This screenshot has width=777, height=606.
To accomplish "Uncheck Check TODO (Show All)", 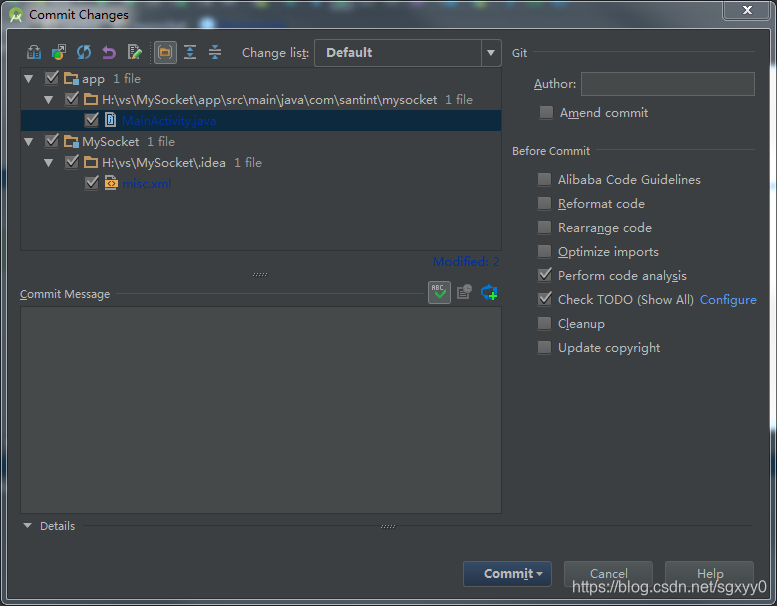I will tap(544, 299).
